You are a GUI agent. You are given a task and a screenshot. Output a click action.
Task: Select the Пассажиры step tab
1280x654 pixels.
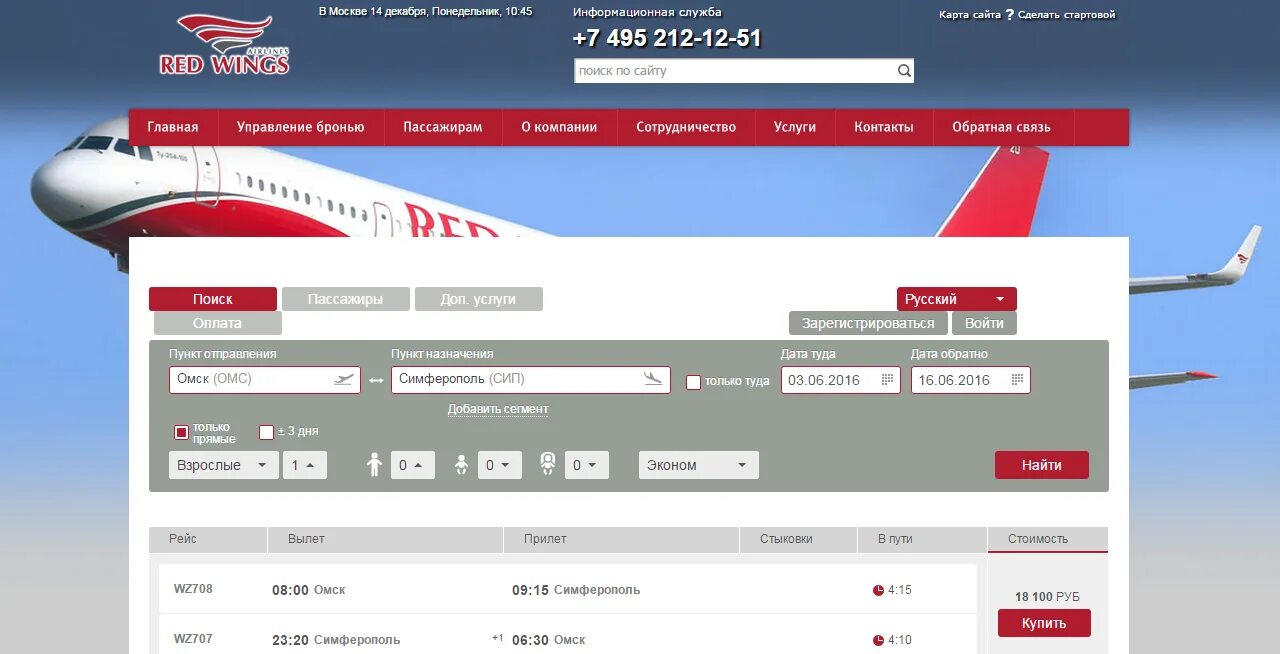[x=346, y=299]
